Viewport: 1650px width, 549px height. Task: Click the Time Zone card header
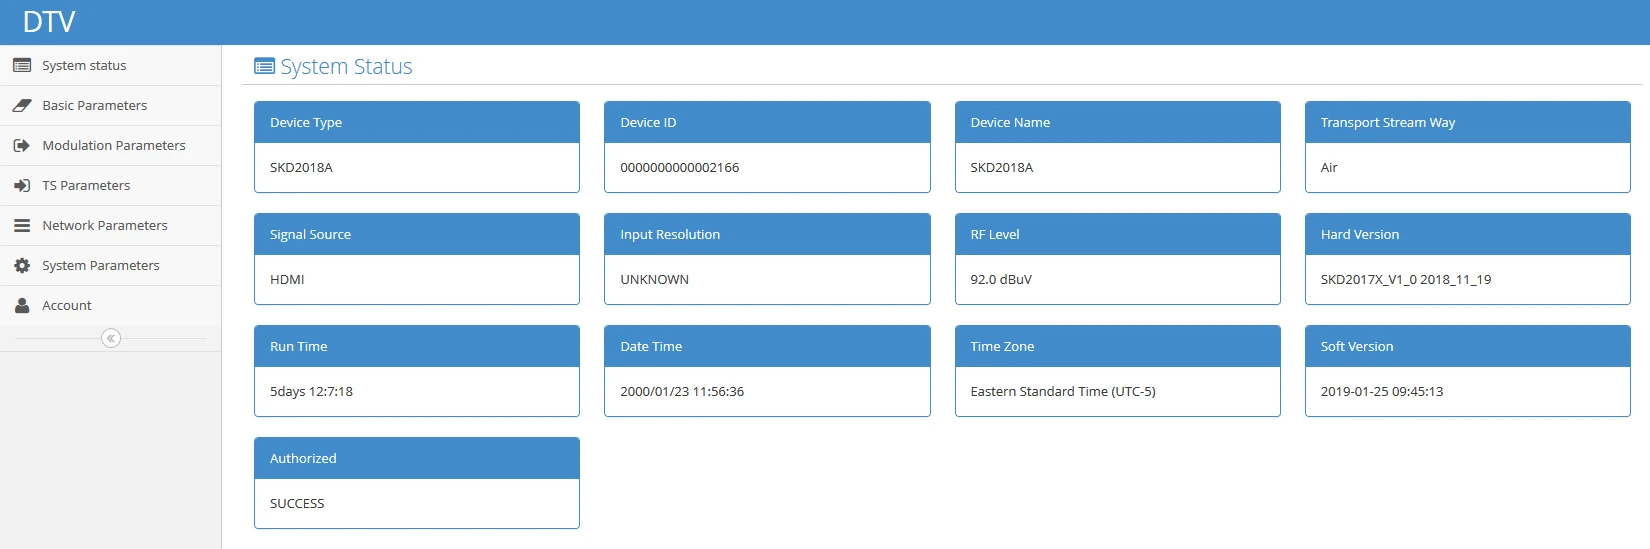pyautogui.click(x=1118, y=346)
